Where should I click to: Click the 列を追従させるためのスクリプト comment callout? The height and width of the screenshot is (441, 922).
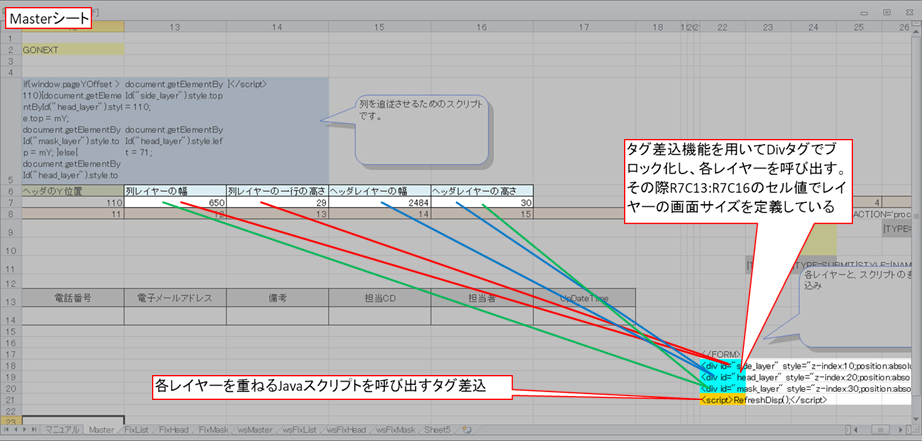tap(424, 129)
